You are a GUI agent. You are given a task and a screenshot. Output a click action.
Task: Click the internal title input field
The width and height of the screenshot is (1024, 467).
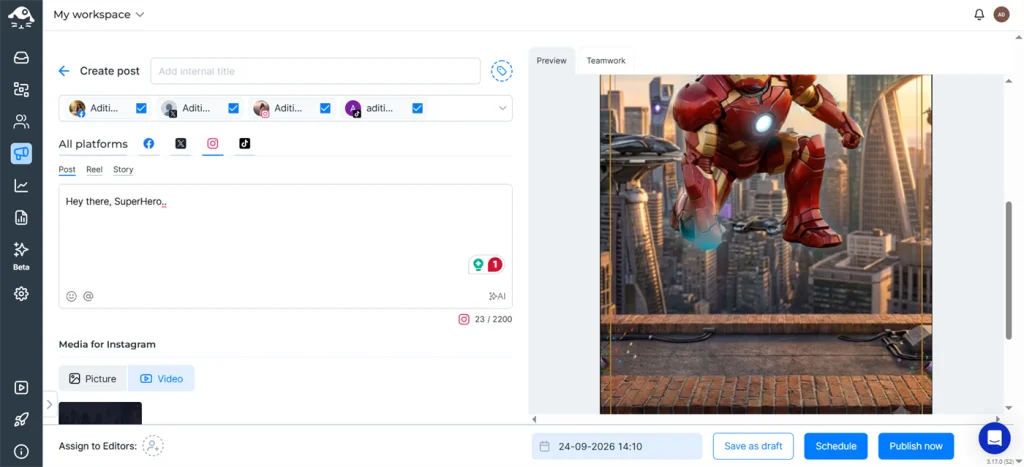(x=315, y=71)
